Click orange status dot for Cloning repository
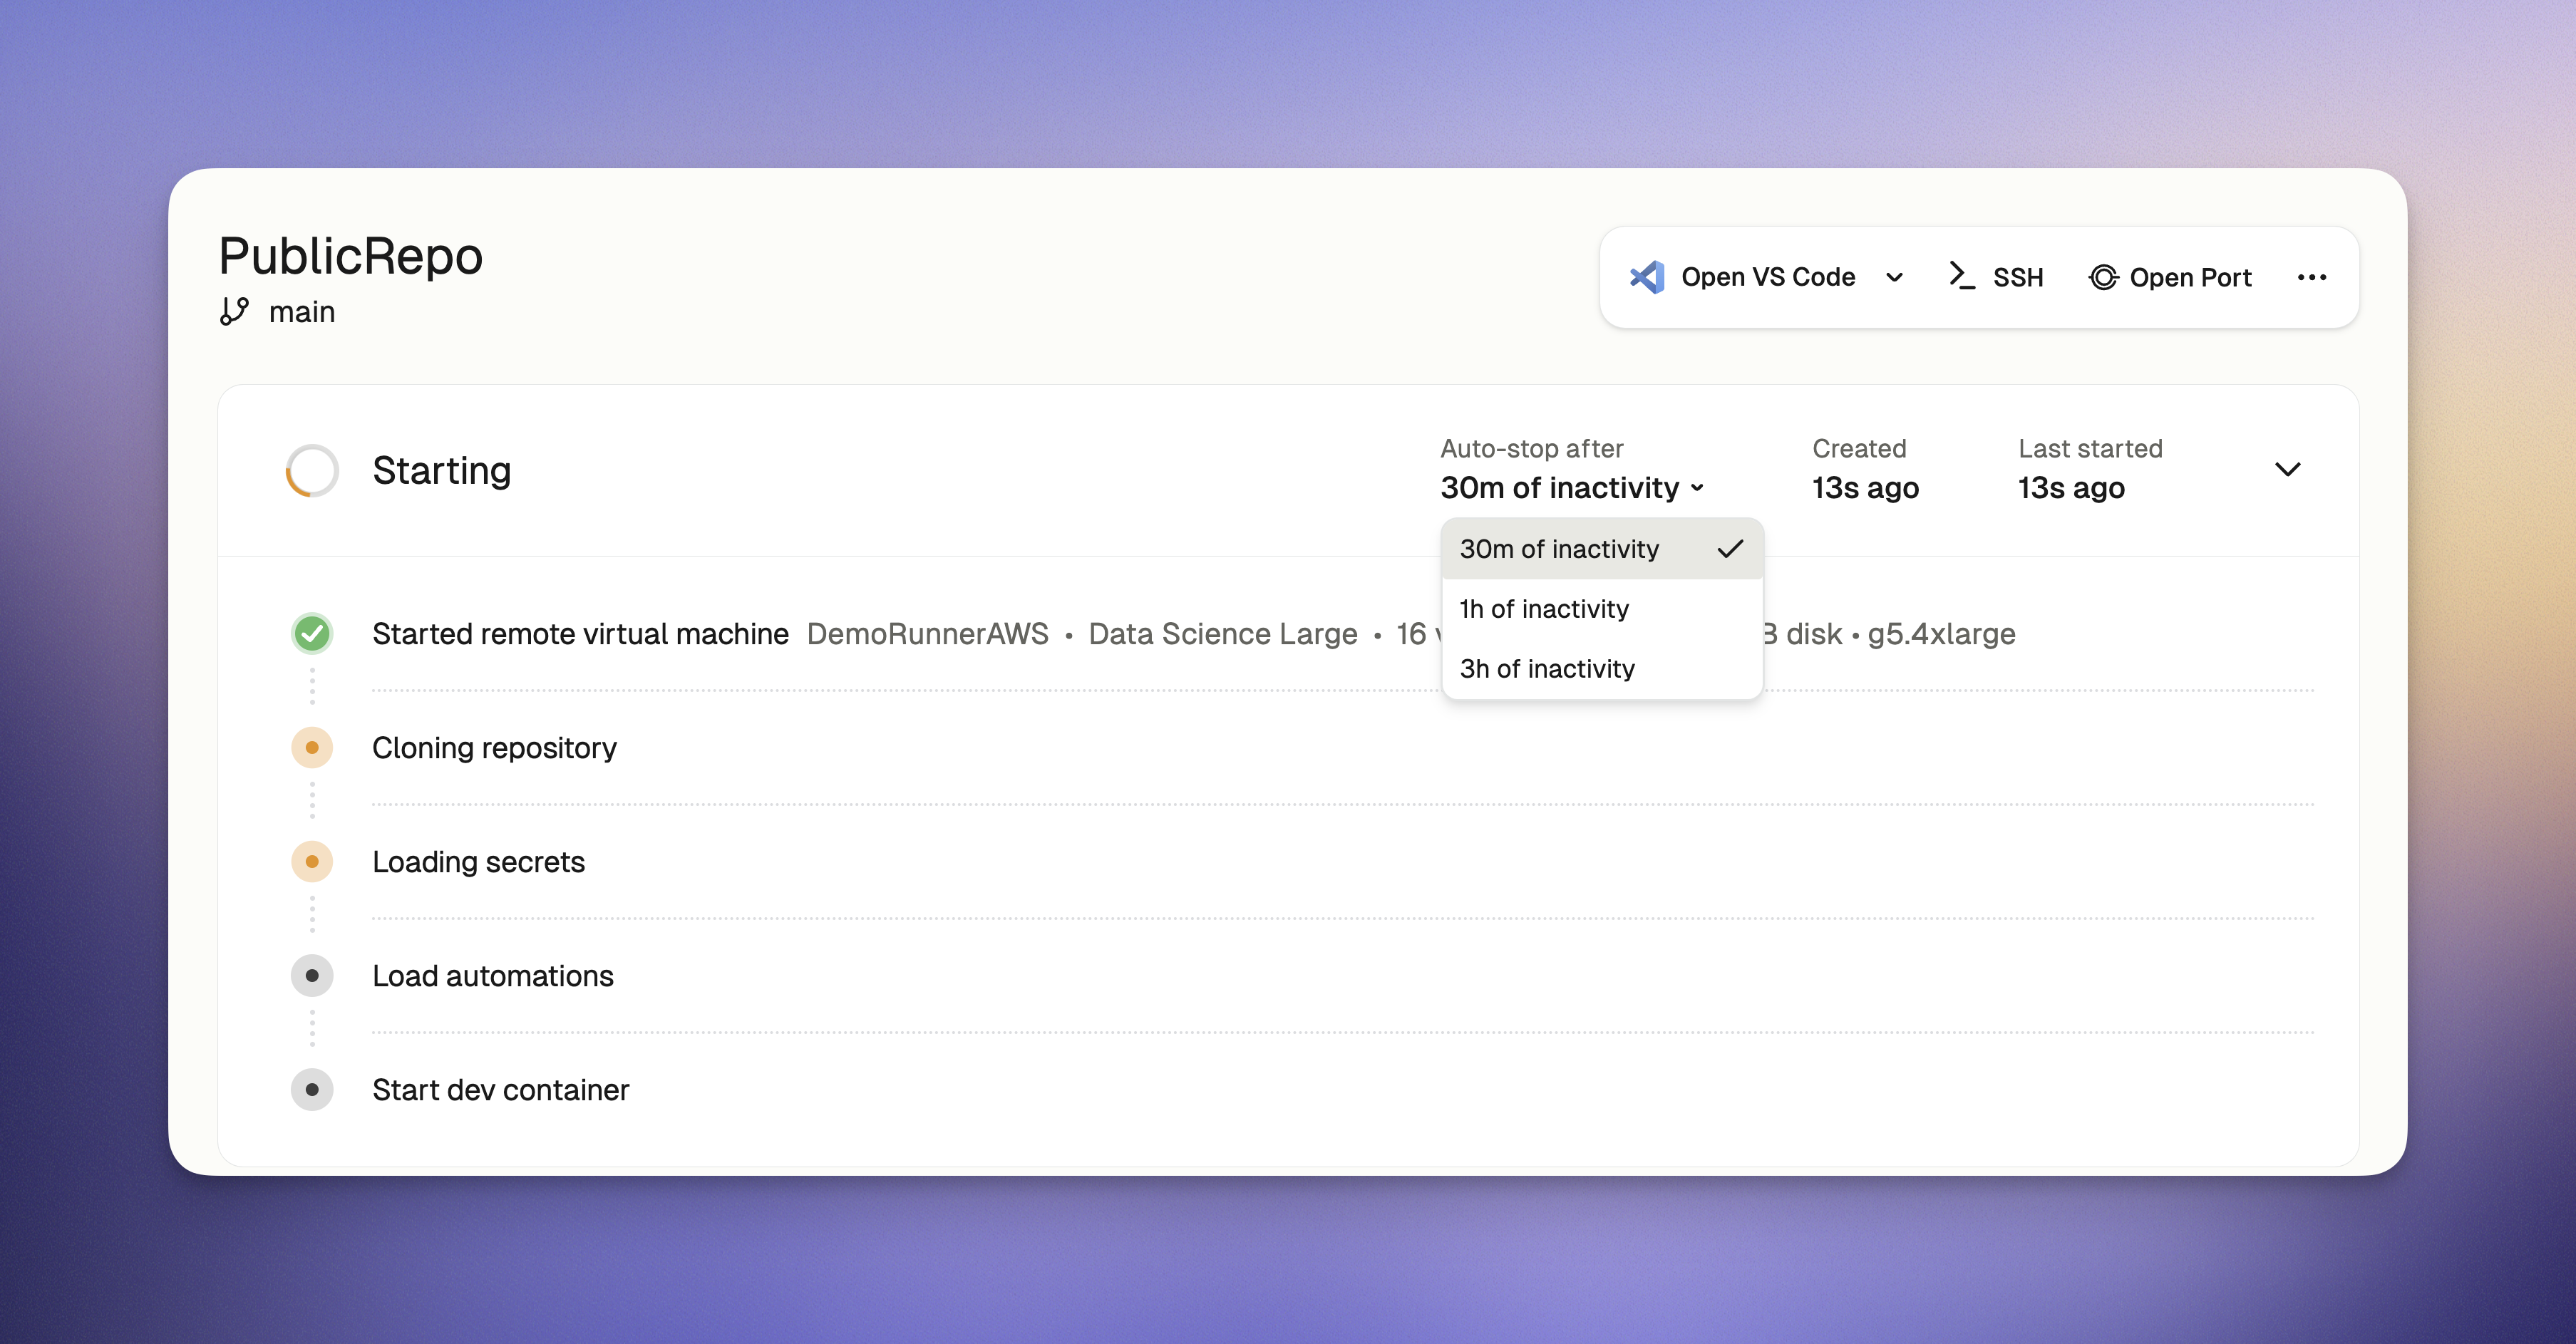2576x1344 pixels. point(312,748)
